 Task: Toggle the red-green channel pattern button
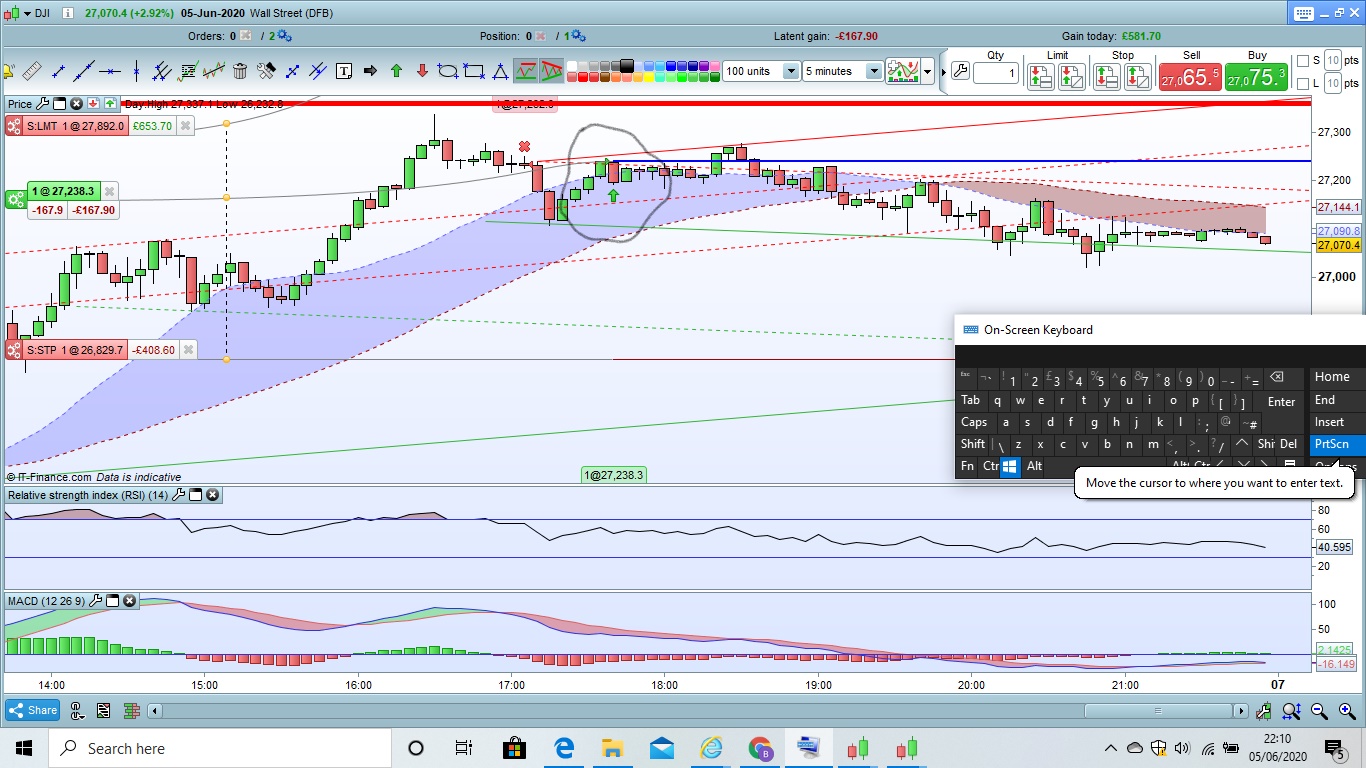tap(551, 71)
